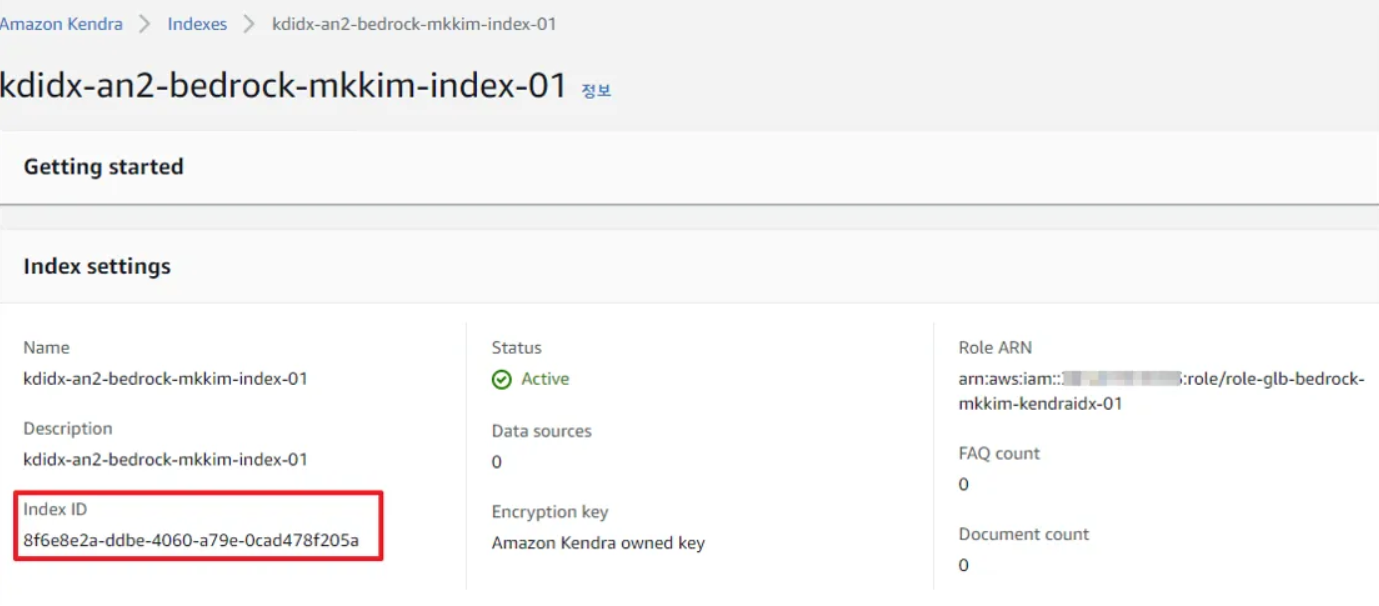
Task: Select the Name value kdidx-an2-bedrock-mkkim-index-01
Action: 166,379
